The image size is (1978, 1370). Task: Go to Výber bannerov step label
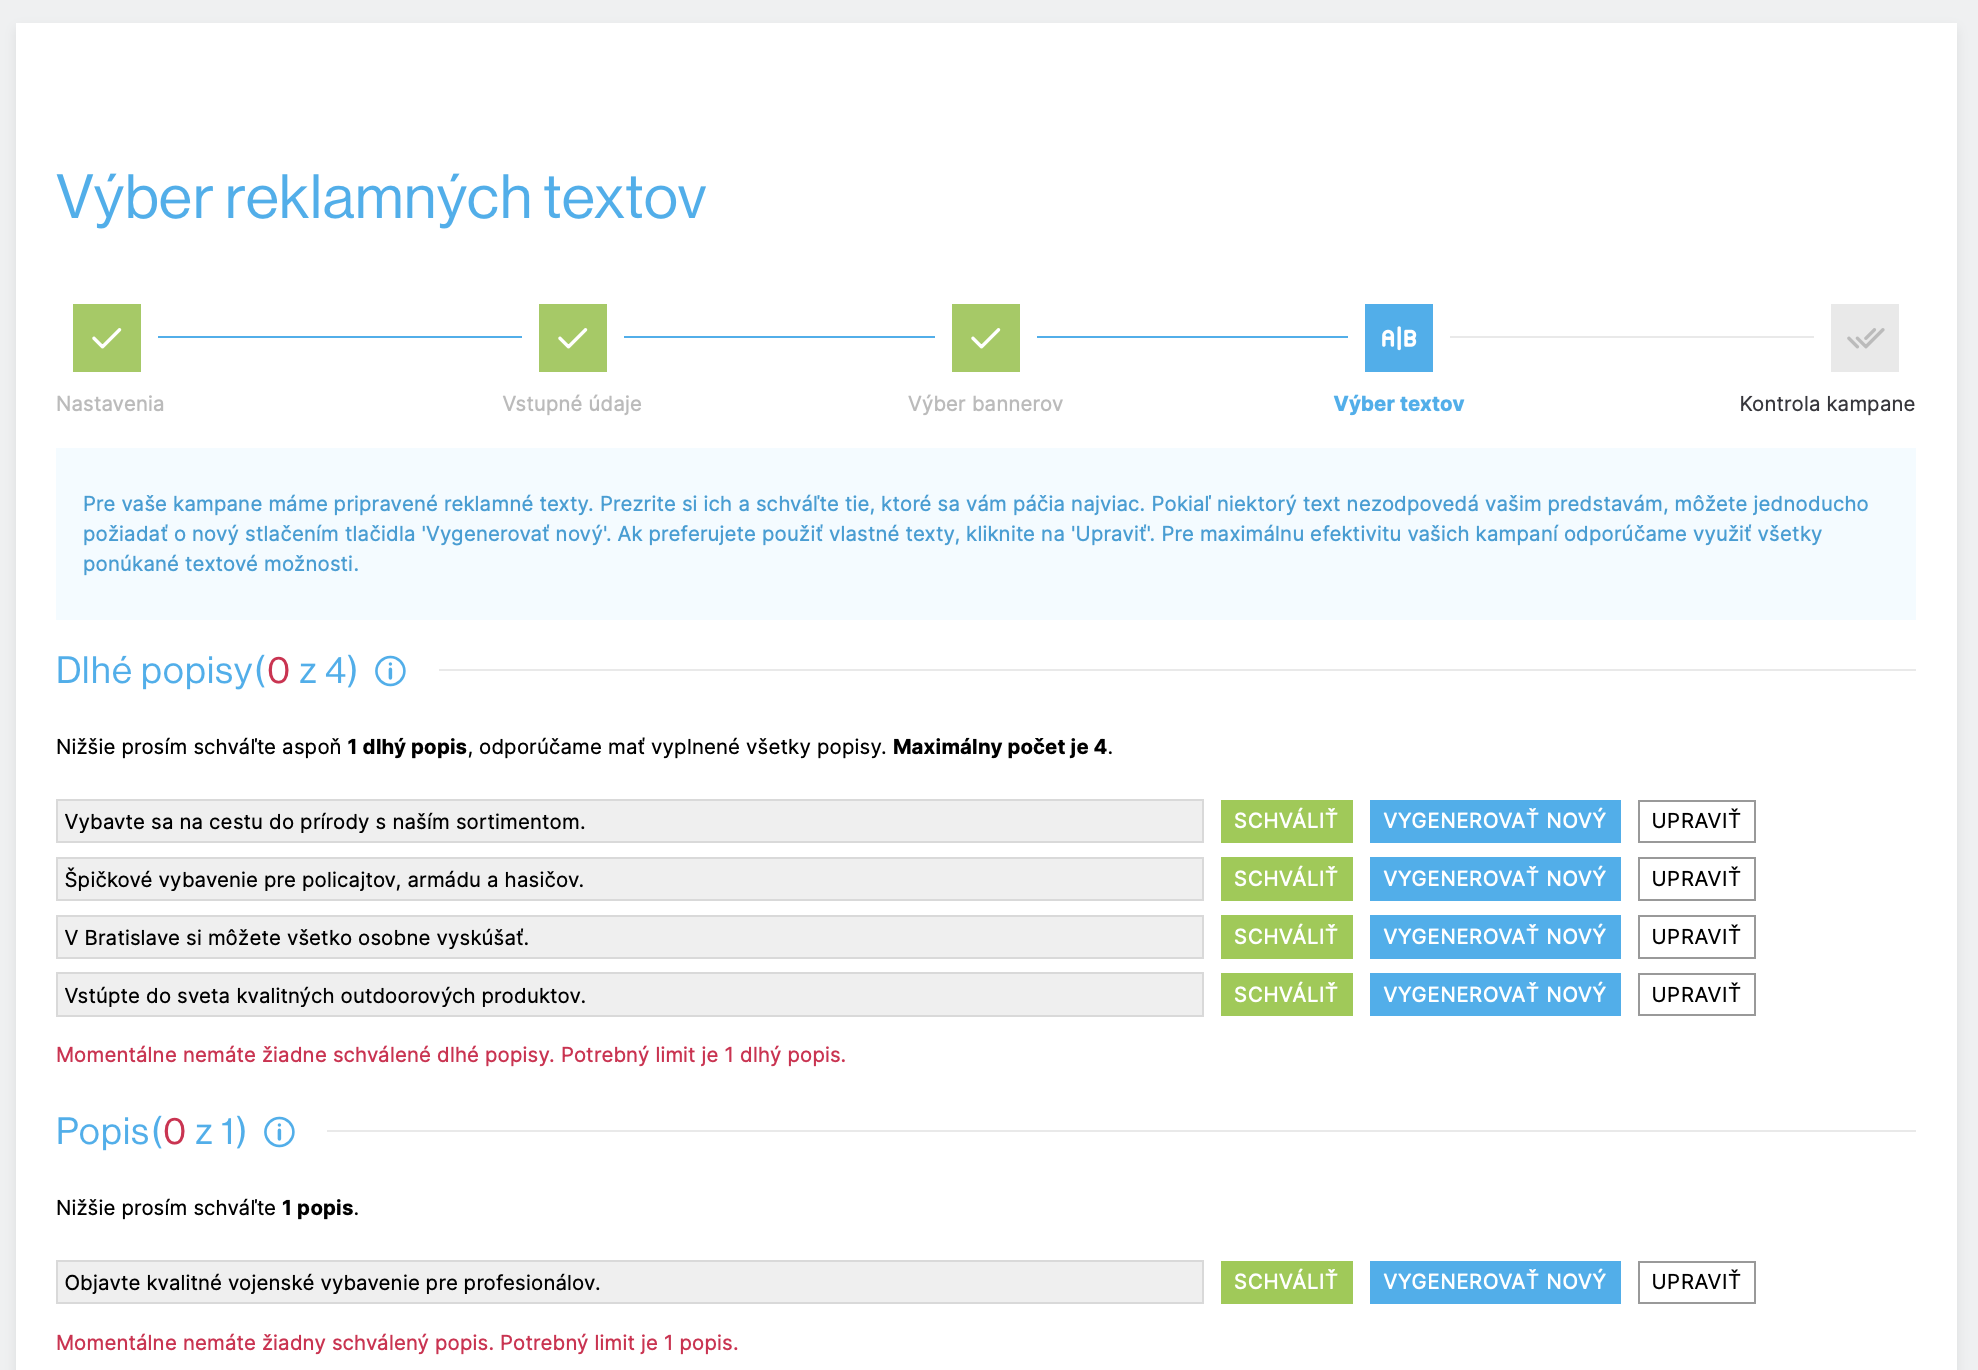(985, 404)
